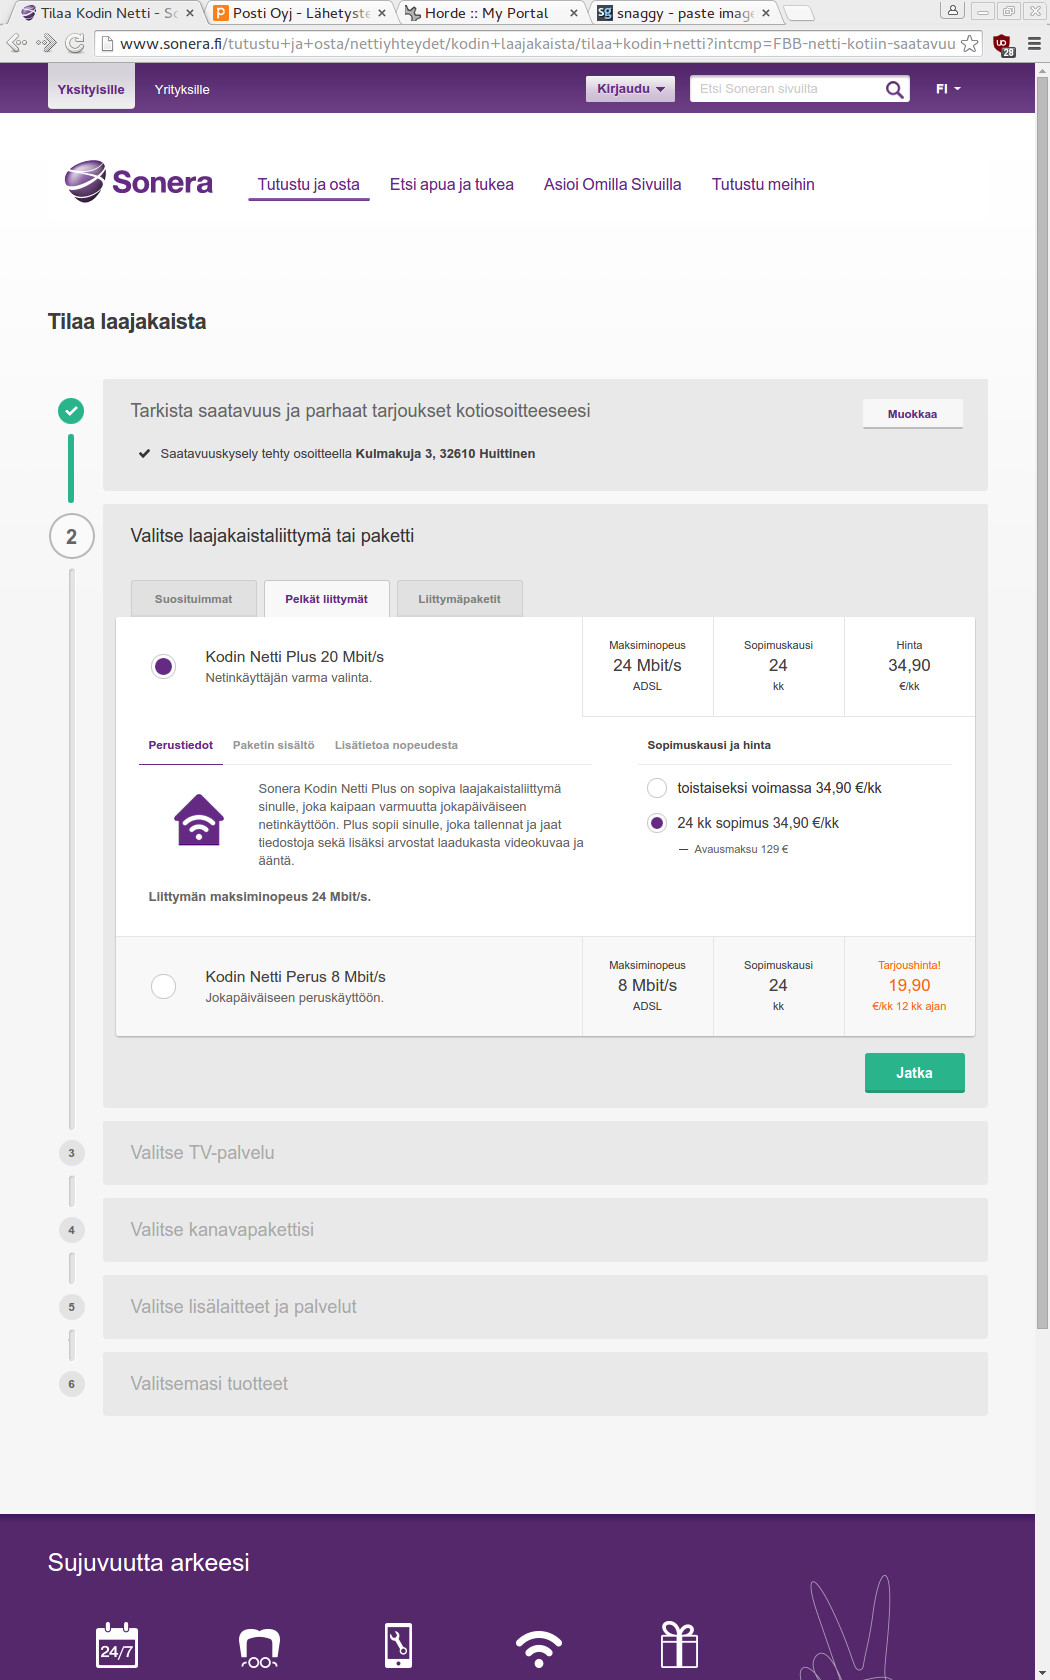Select Kodin Netti Perus 8 Mbit/s radio
1050x1680 pixels.
pos(163,986)
